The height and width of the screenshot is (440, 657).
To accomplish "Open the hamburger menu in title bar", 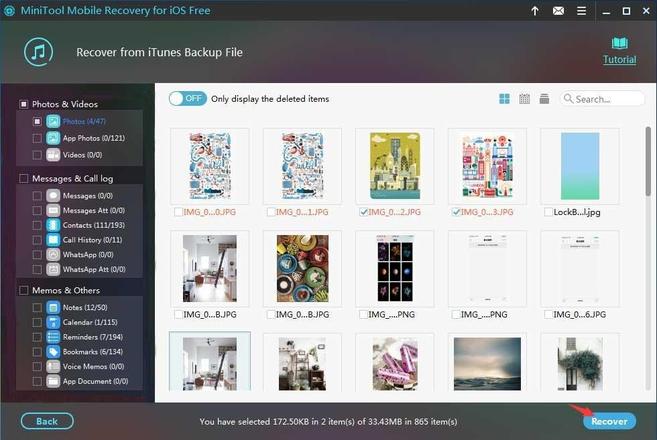I will (584, 12).
